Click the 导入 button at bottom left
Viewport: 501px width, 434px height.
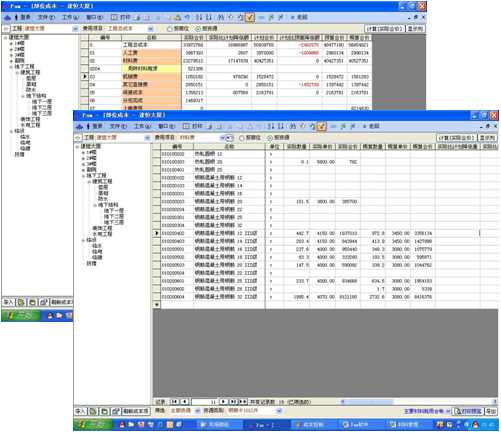pos(80,411)
